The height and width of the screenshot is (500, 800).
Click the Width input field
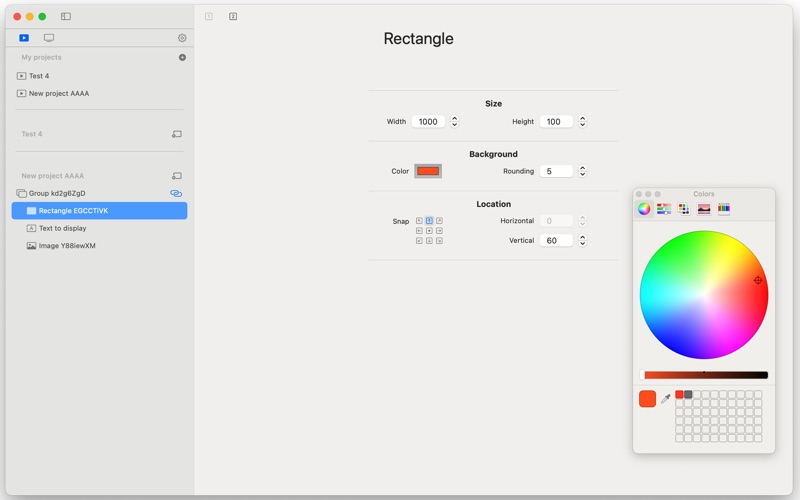(429, 121)
